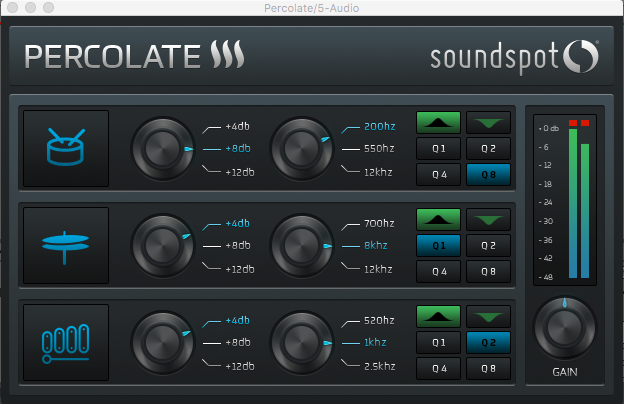624x404 pixels.
Task: Set xylophone row gain to +8db
Action: pyautogui.click(x=238, y=342)
